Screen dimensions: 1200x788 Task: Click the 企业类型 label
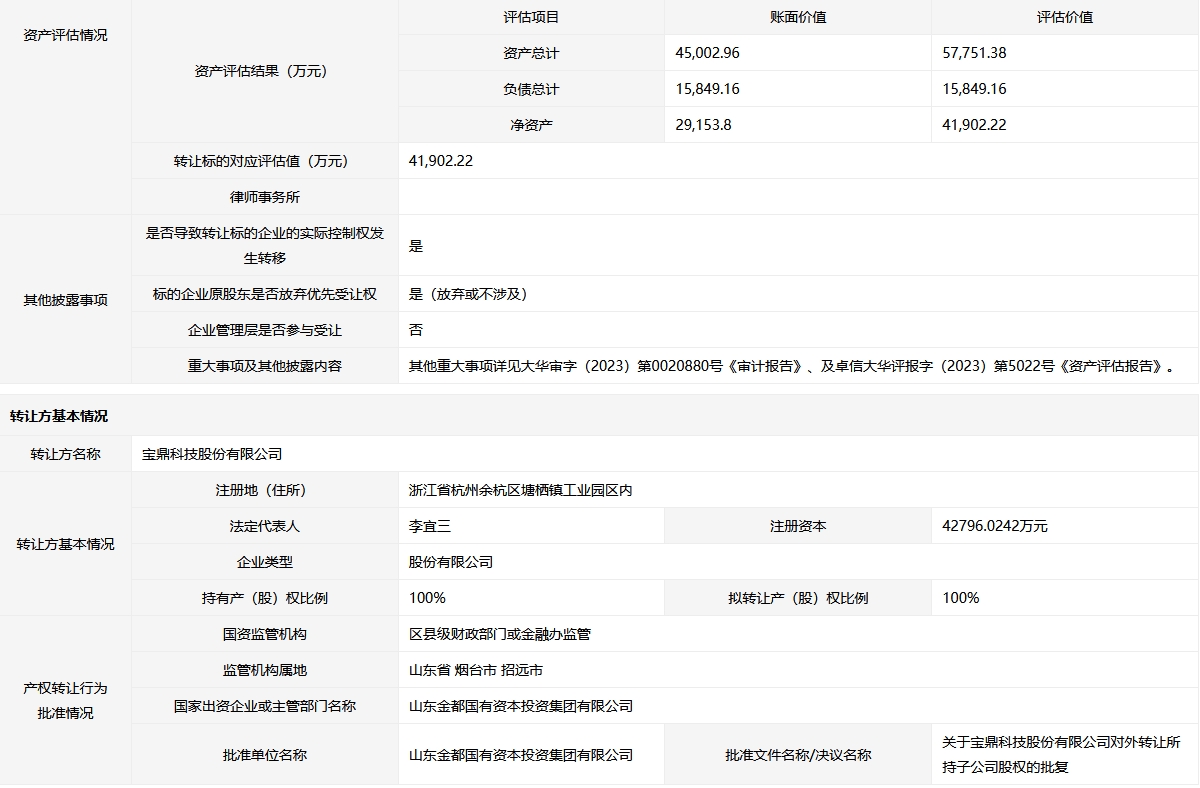(x=265, y=562)
